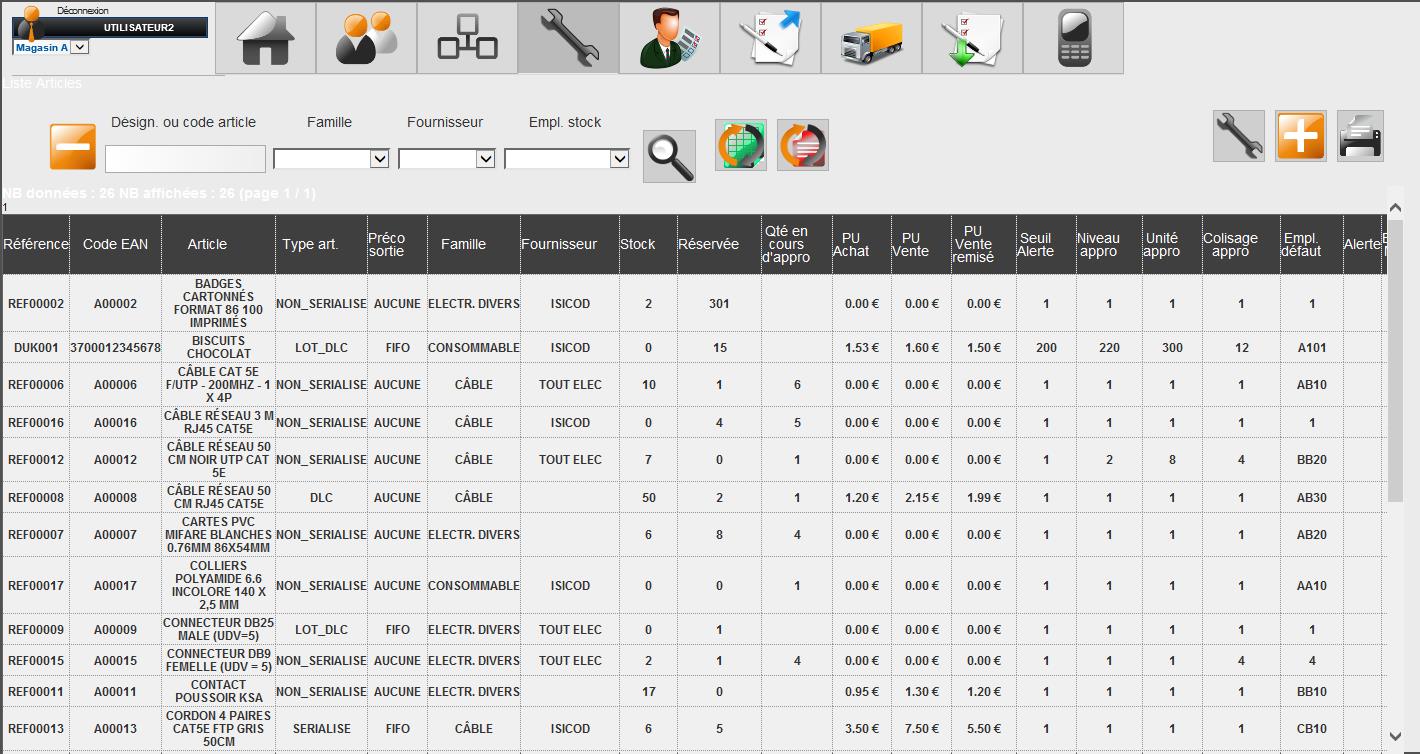The image size is (1420, 754).
Task: Click the orange minus icon
Action: (73, 147)
